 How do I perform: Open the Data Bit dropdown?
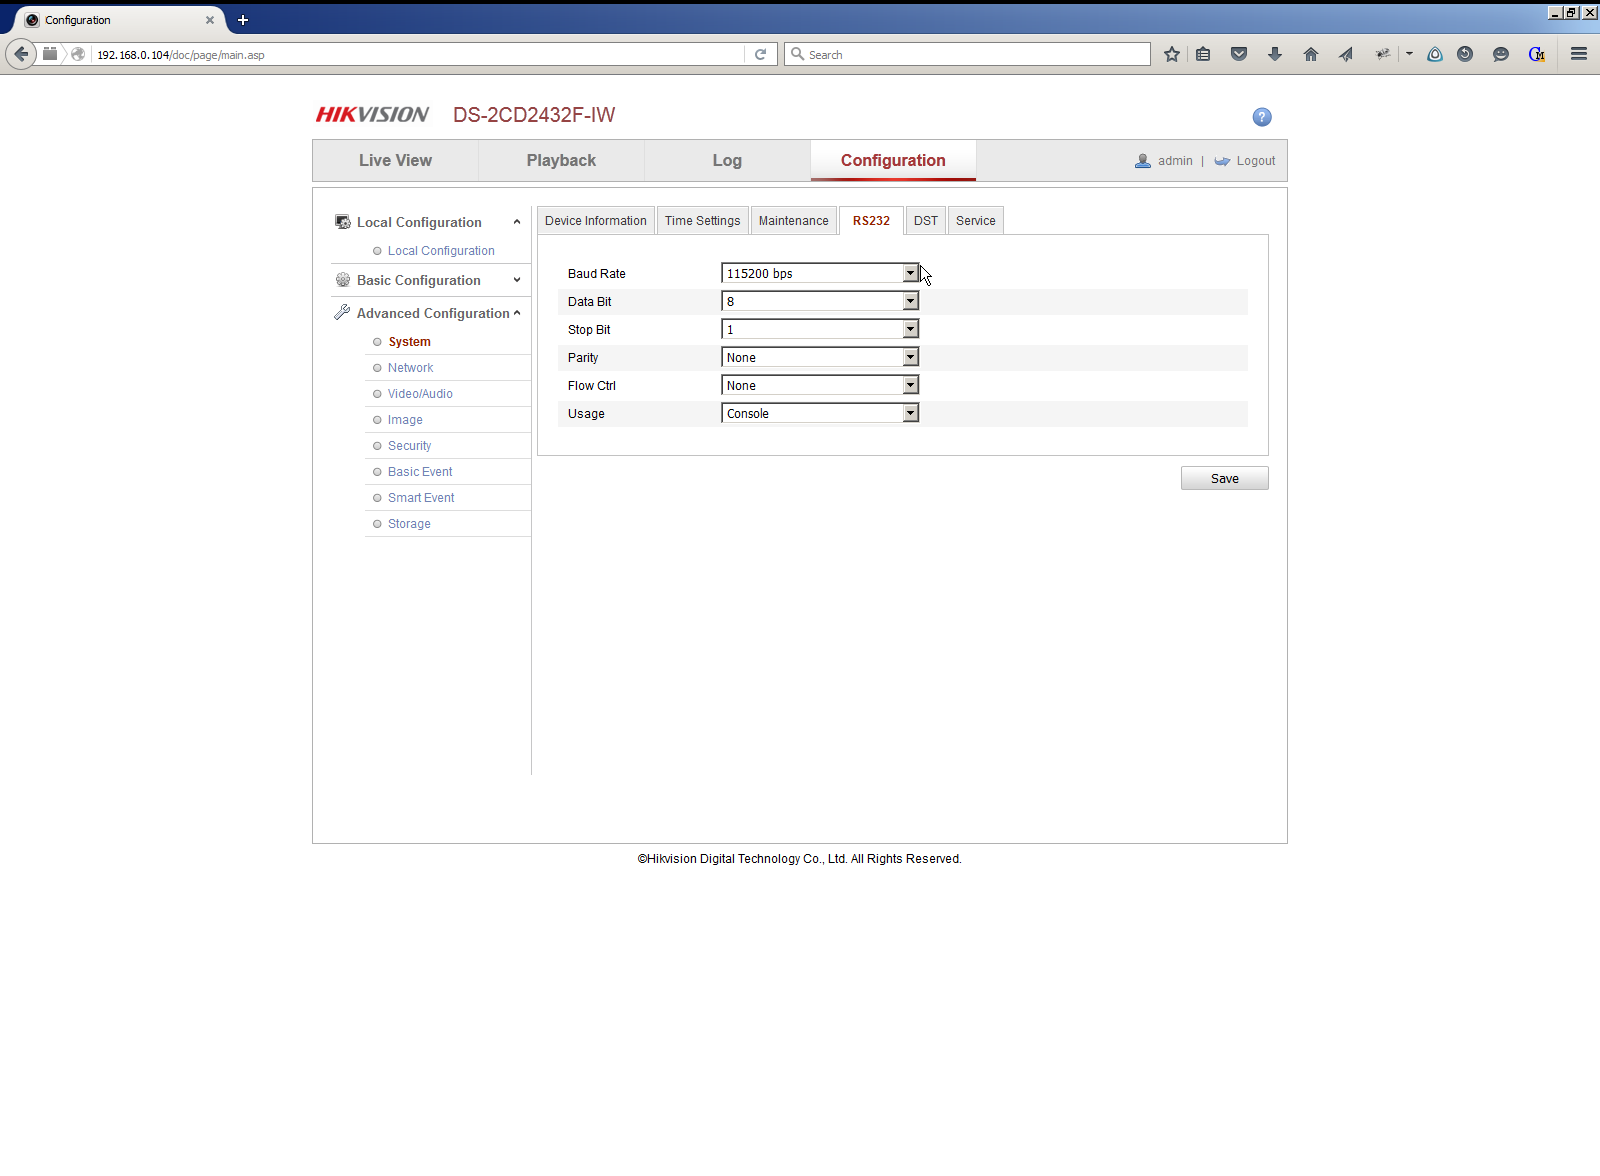[x=820, y=301]
